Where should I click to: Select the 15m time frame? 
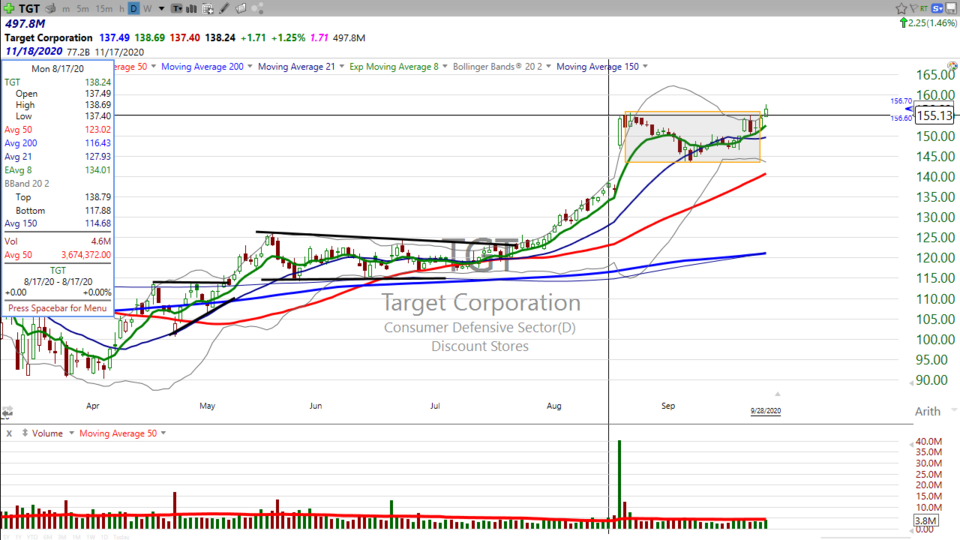[104, 9]
